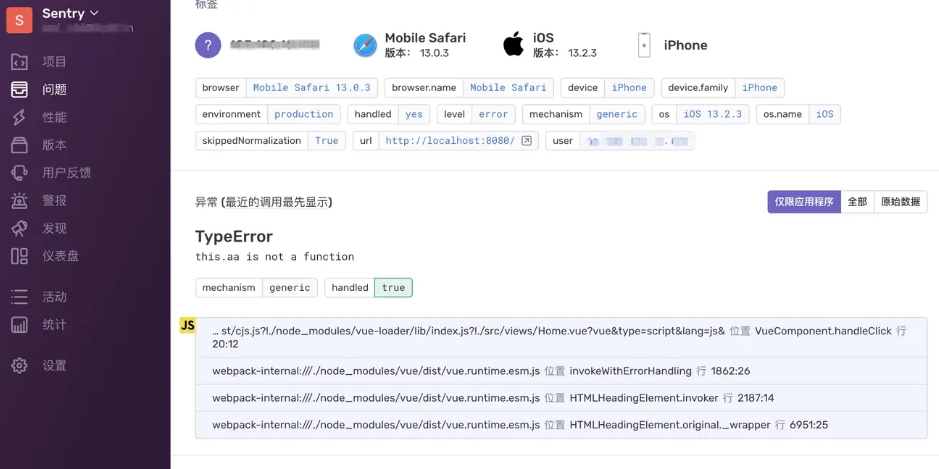939x469 pixels.
Task: Click the TypeError exception heading
Action: (x=234, y=237)
